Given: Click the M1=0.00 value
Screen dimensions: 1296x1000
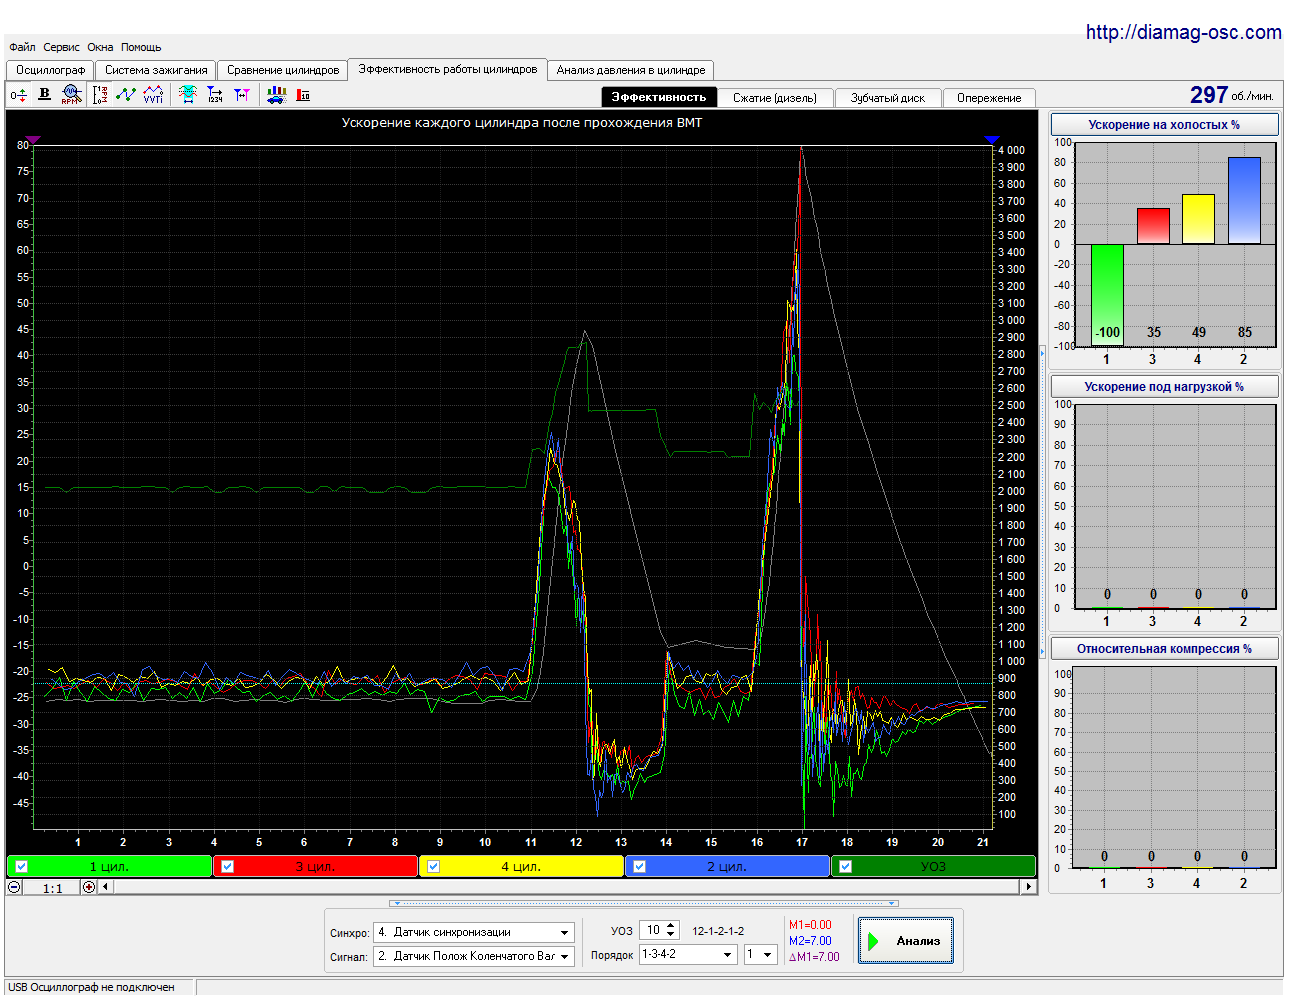Looking at the screenshot, I should [810, 925].
